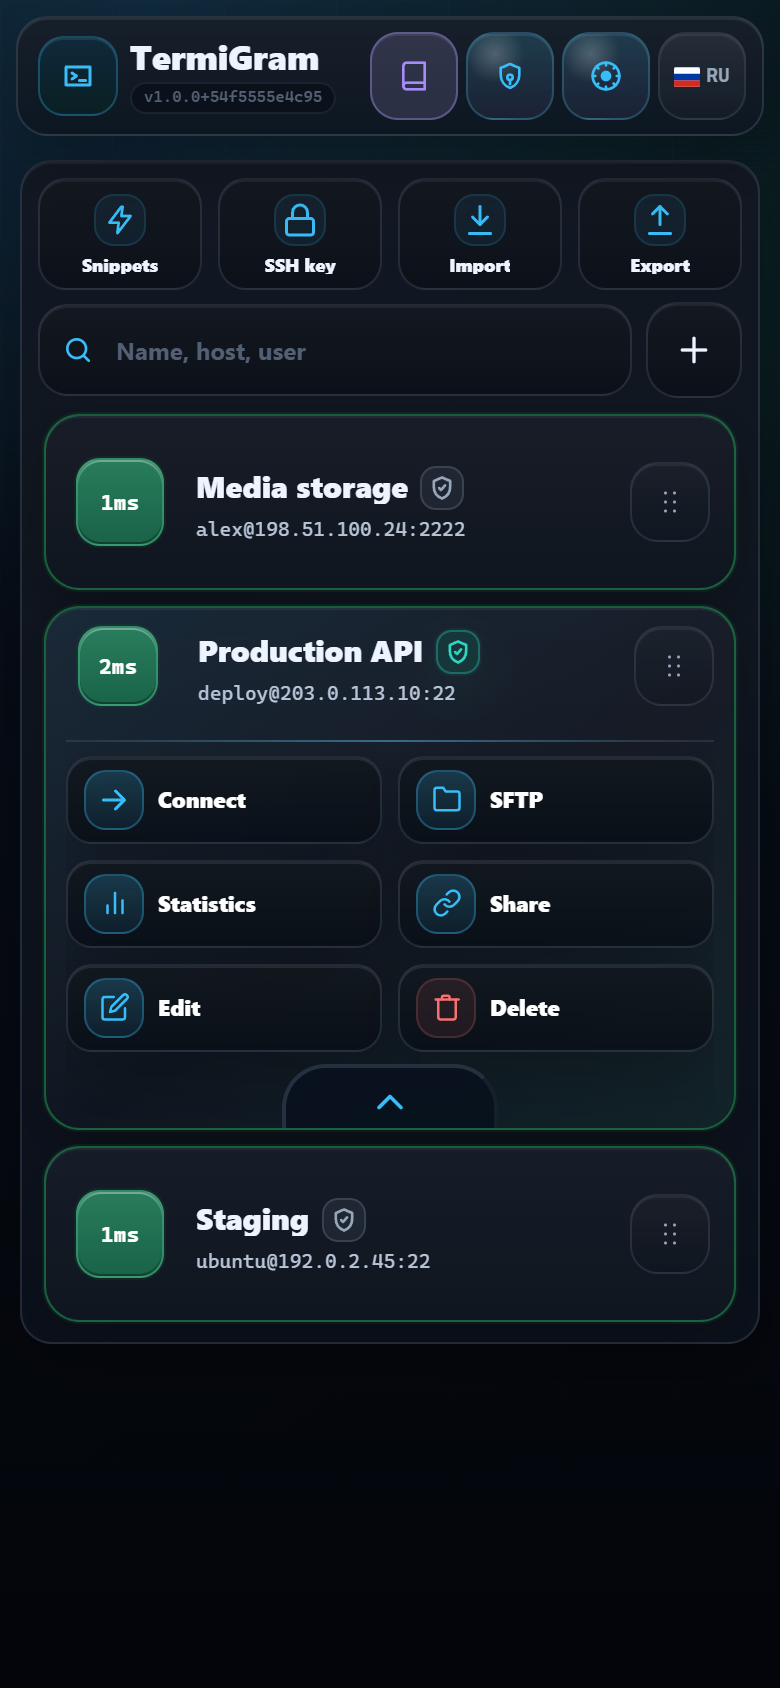Toggle Production API actions via dots button
The width and height of the screenshot is (780, 1688).
point(674,666)
